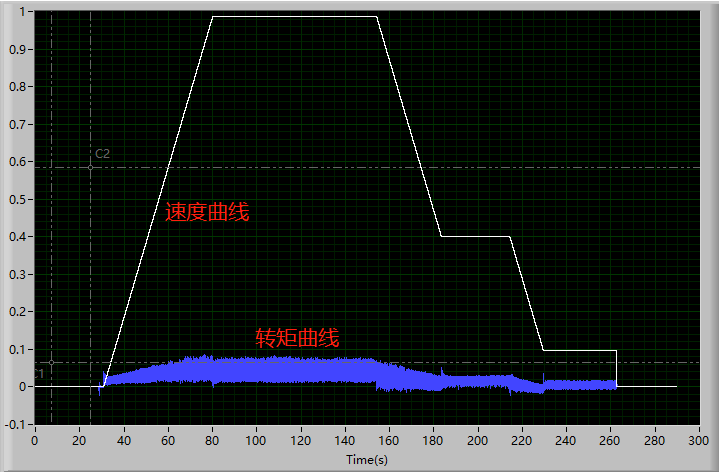Click the speed curve's 0.4 plateau segment
The height and width of the screenshot is (472, 719).
tap(476, 237)
